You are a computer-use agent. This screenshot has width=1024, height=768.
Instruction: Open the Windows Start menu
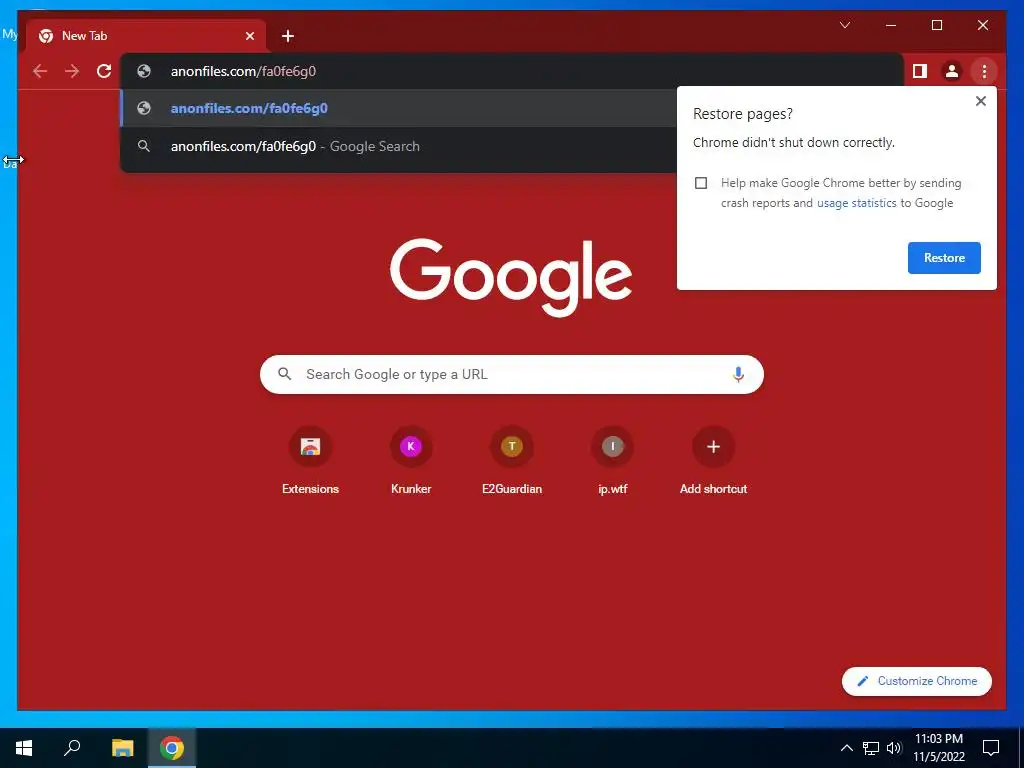pyautogui.click(x=24, y=748)
